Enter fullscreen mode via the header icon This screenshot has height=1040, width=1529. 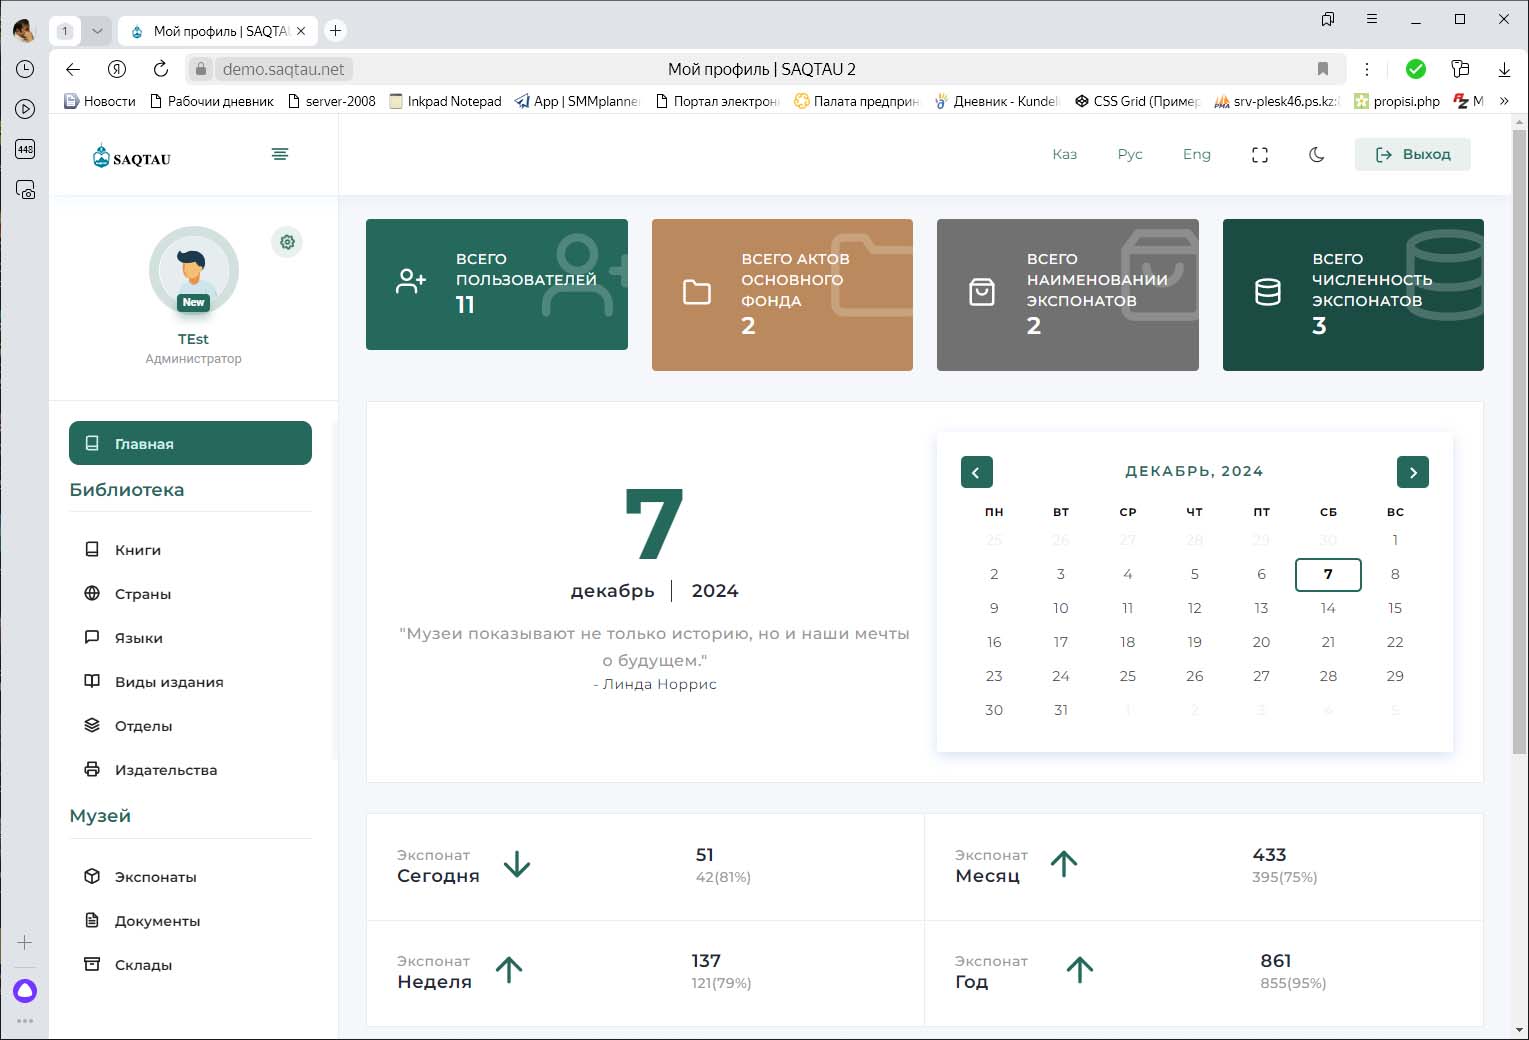tap(1260, 155)
